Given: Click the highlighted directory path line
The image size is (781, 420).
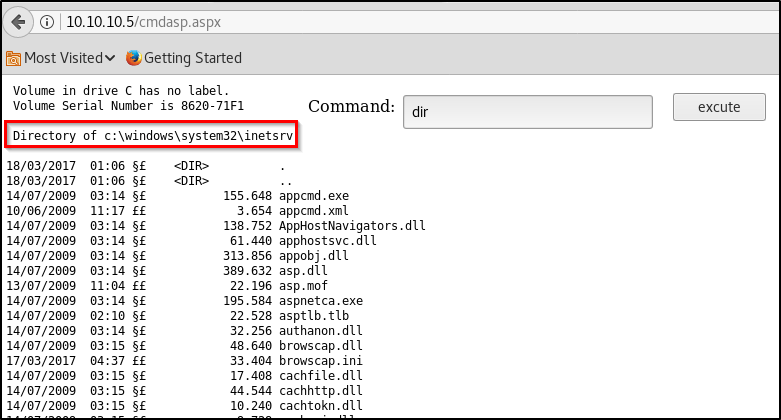Looking at the screenshot, I should click(157, 135).
